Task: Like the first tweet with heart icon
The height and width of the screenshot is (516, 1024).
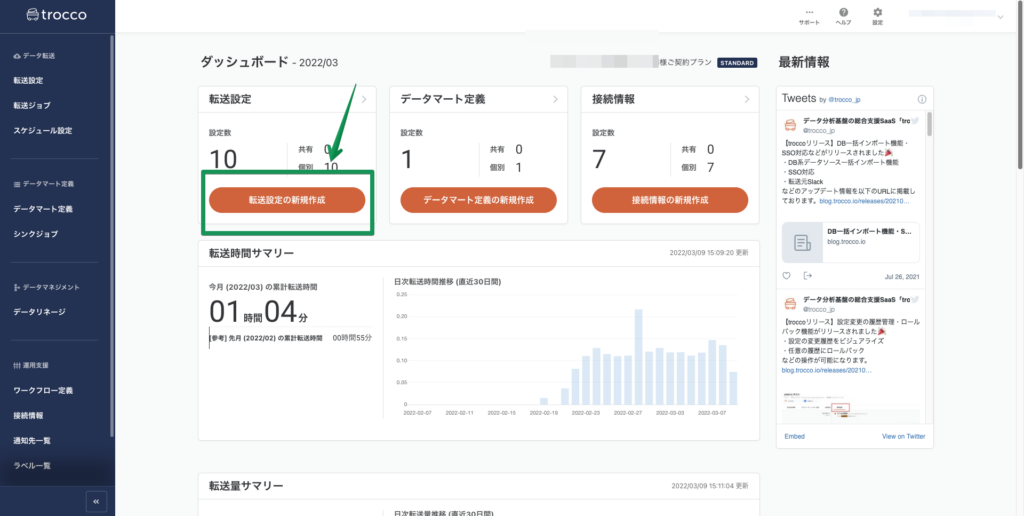Action: pos(787,276)
